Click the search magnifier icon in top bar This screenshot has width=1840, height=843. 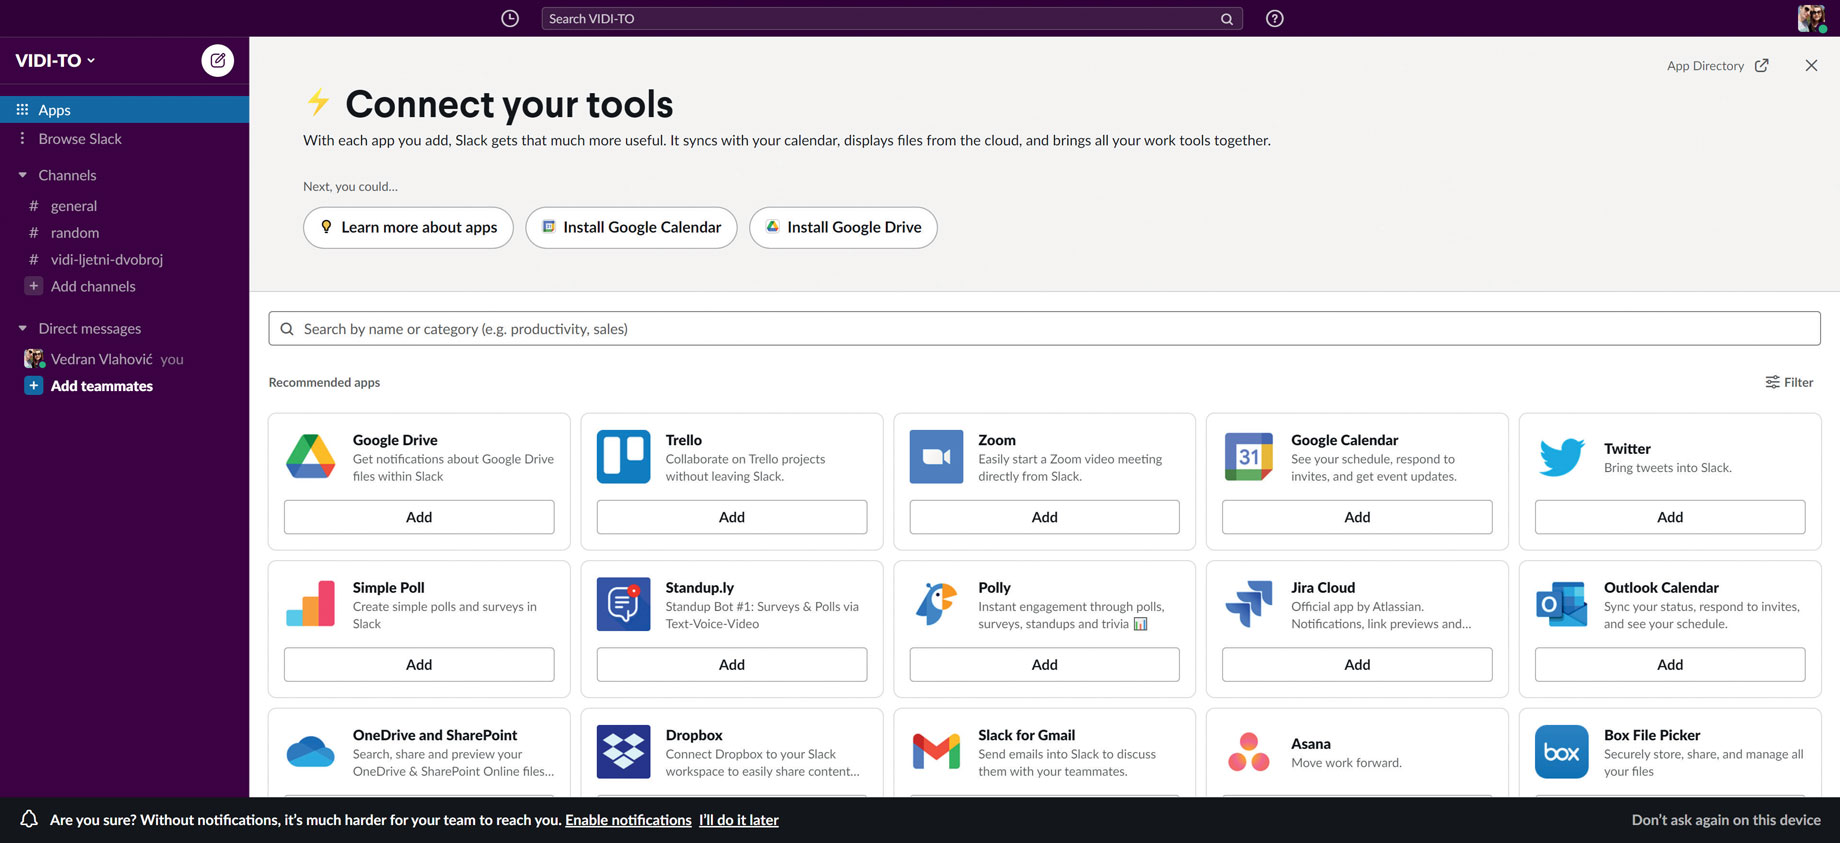tap(1227, 19)
